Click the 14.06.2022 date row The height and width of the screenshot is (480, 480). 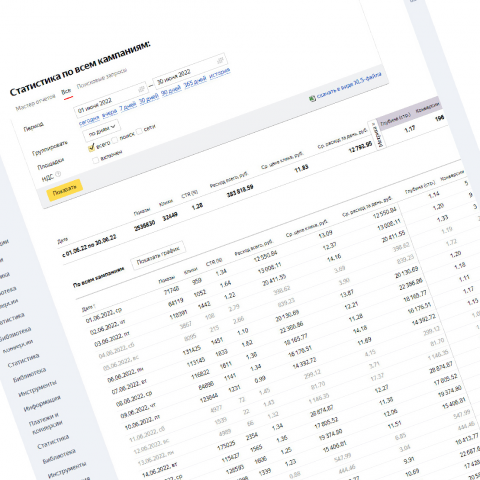(x=160, y=470)
